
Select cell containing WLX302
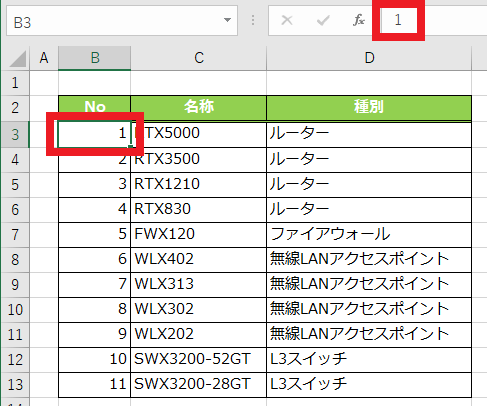tap(199, 310)
